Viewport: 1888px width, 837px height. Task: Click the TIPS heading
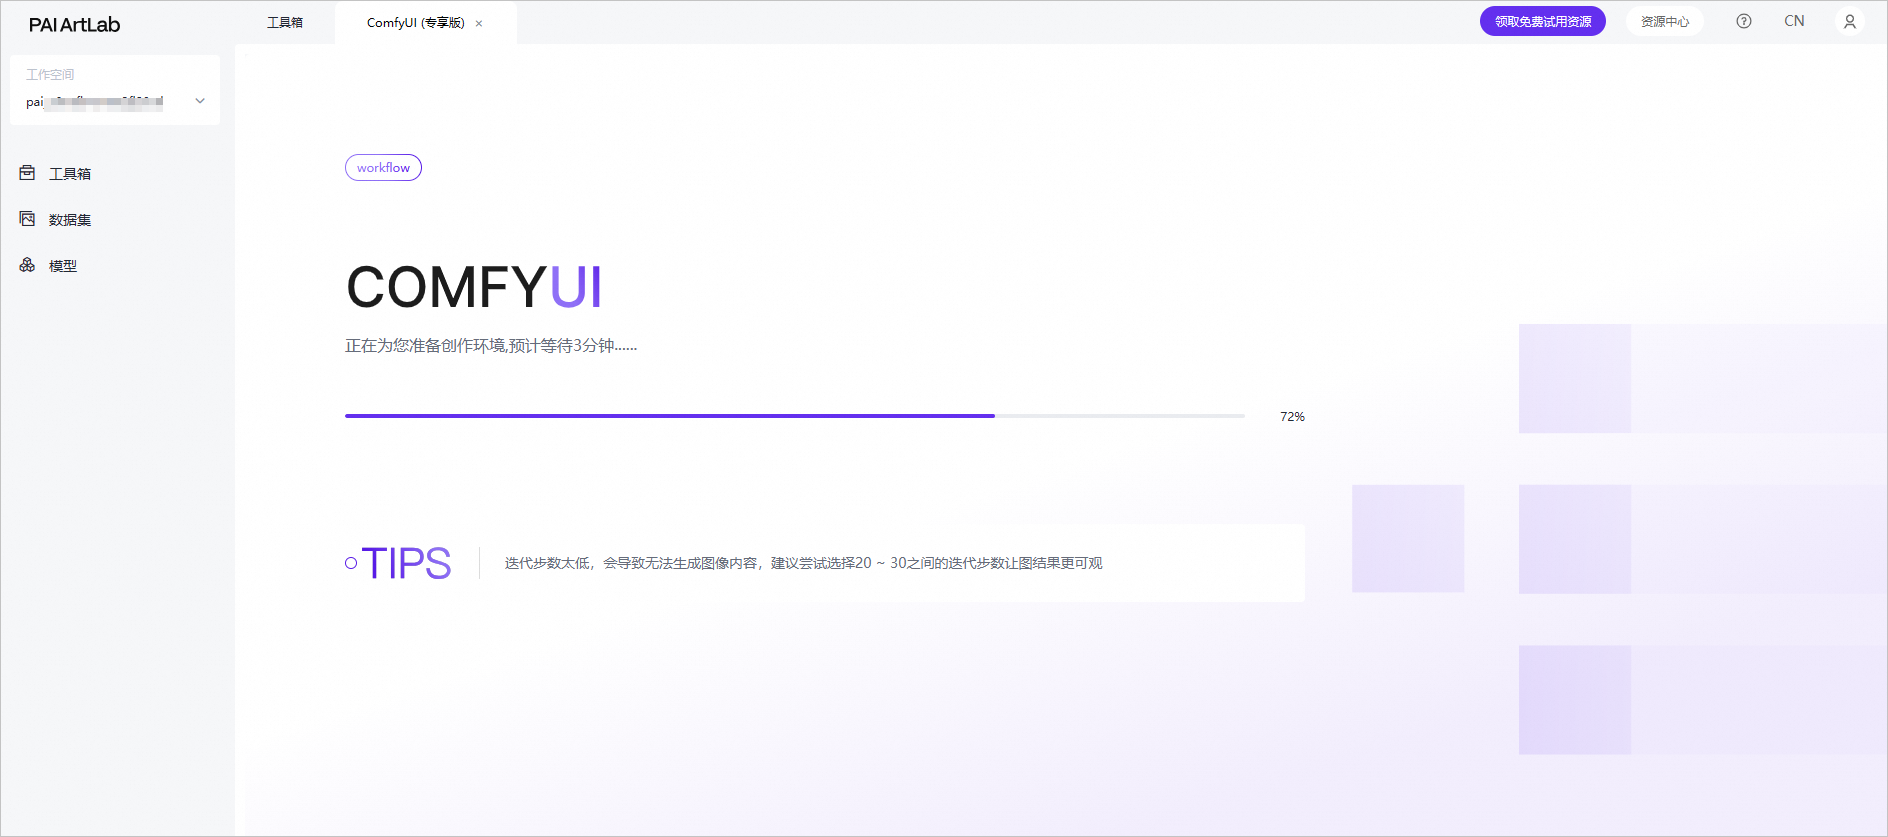(x=406, y=563)
